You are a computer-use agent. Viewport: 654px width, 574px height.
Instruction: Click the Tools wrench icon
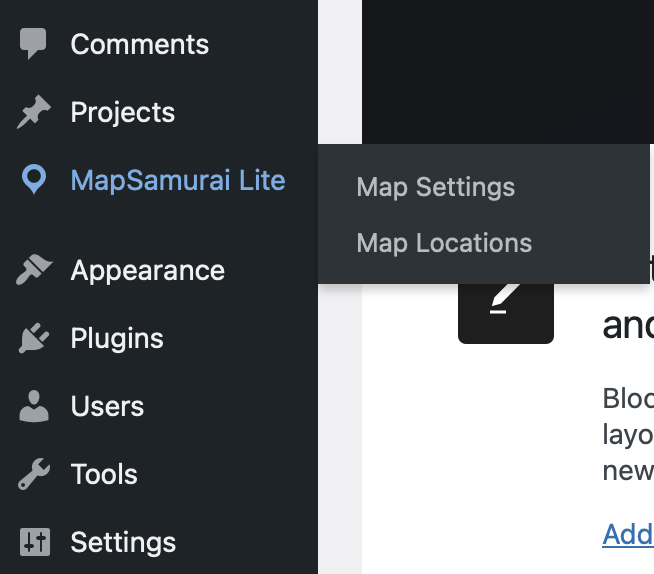tap(34, 475)
